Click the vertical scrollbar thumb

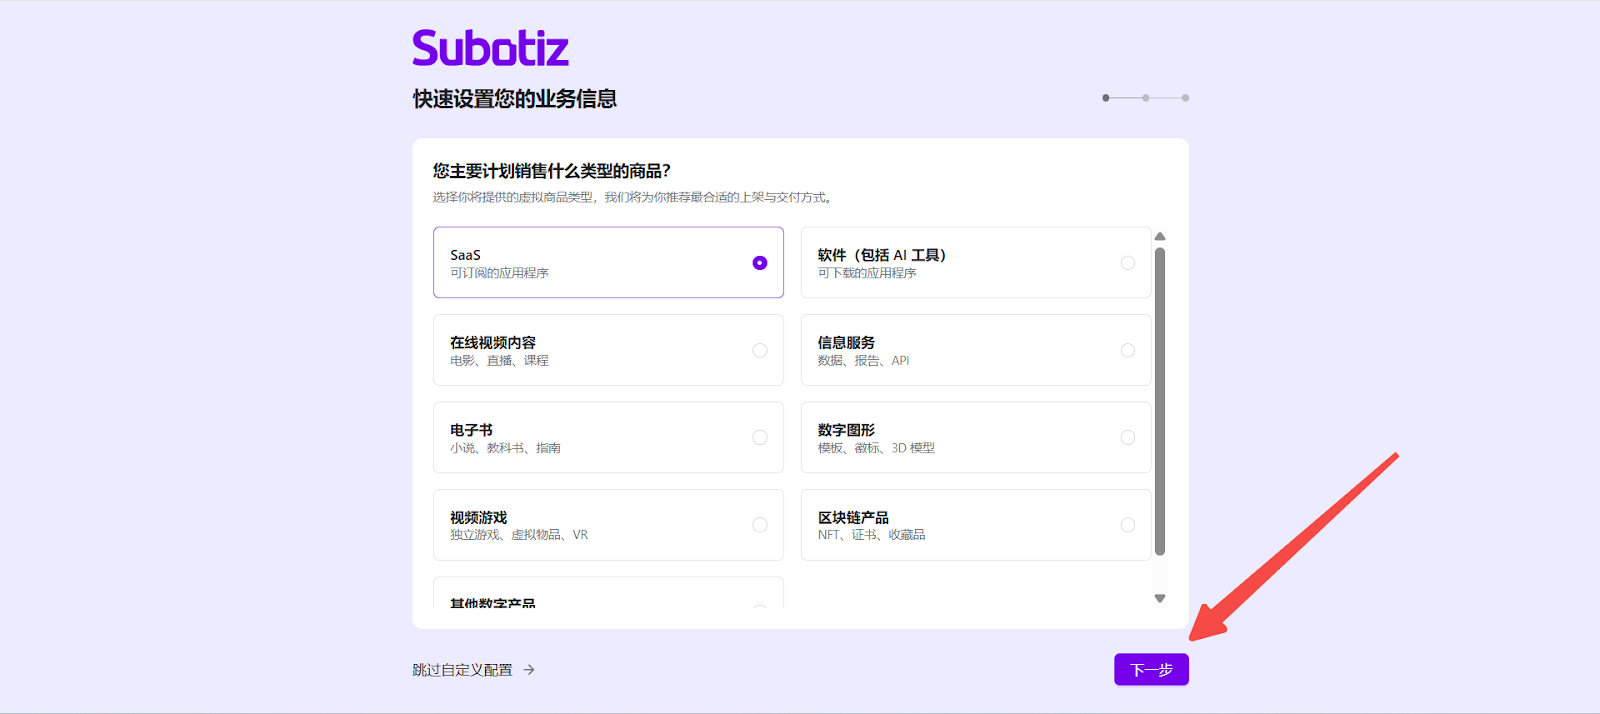(1160, 400)
